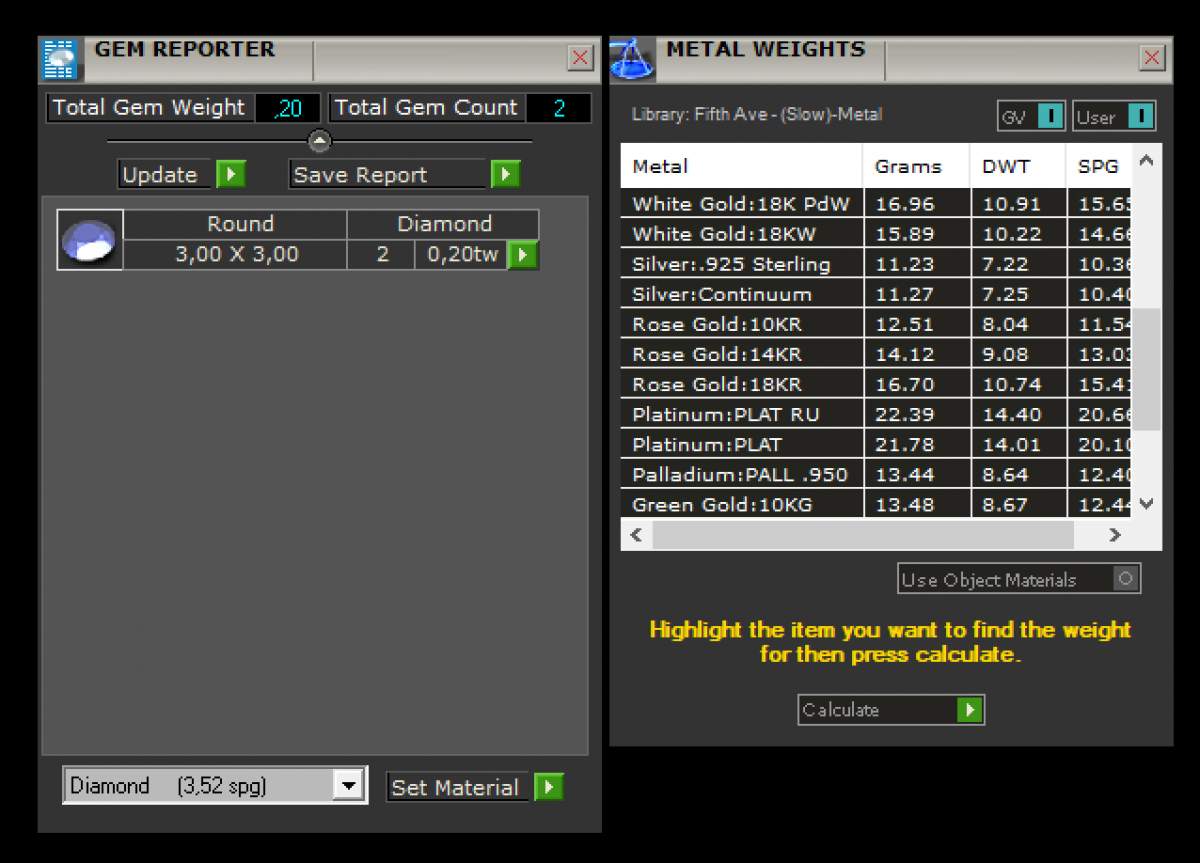
Task: Click the horizontal scrollbar thumb of metal table
Action: (x=863, y=535)
